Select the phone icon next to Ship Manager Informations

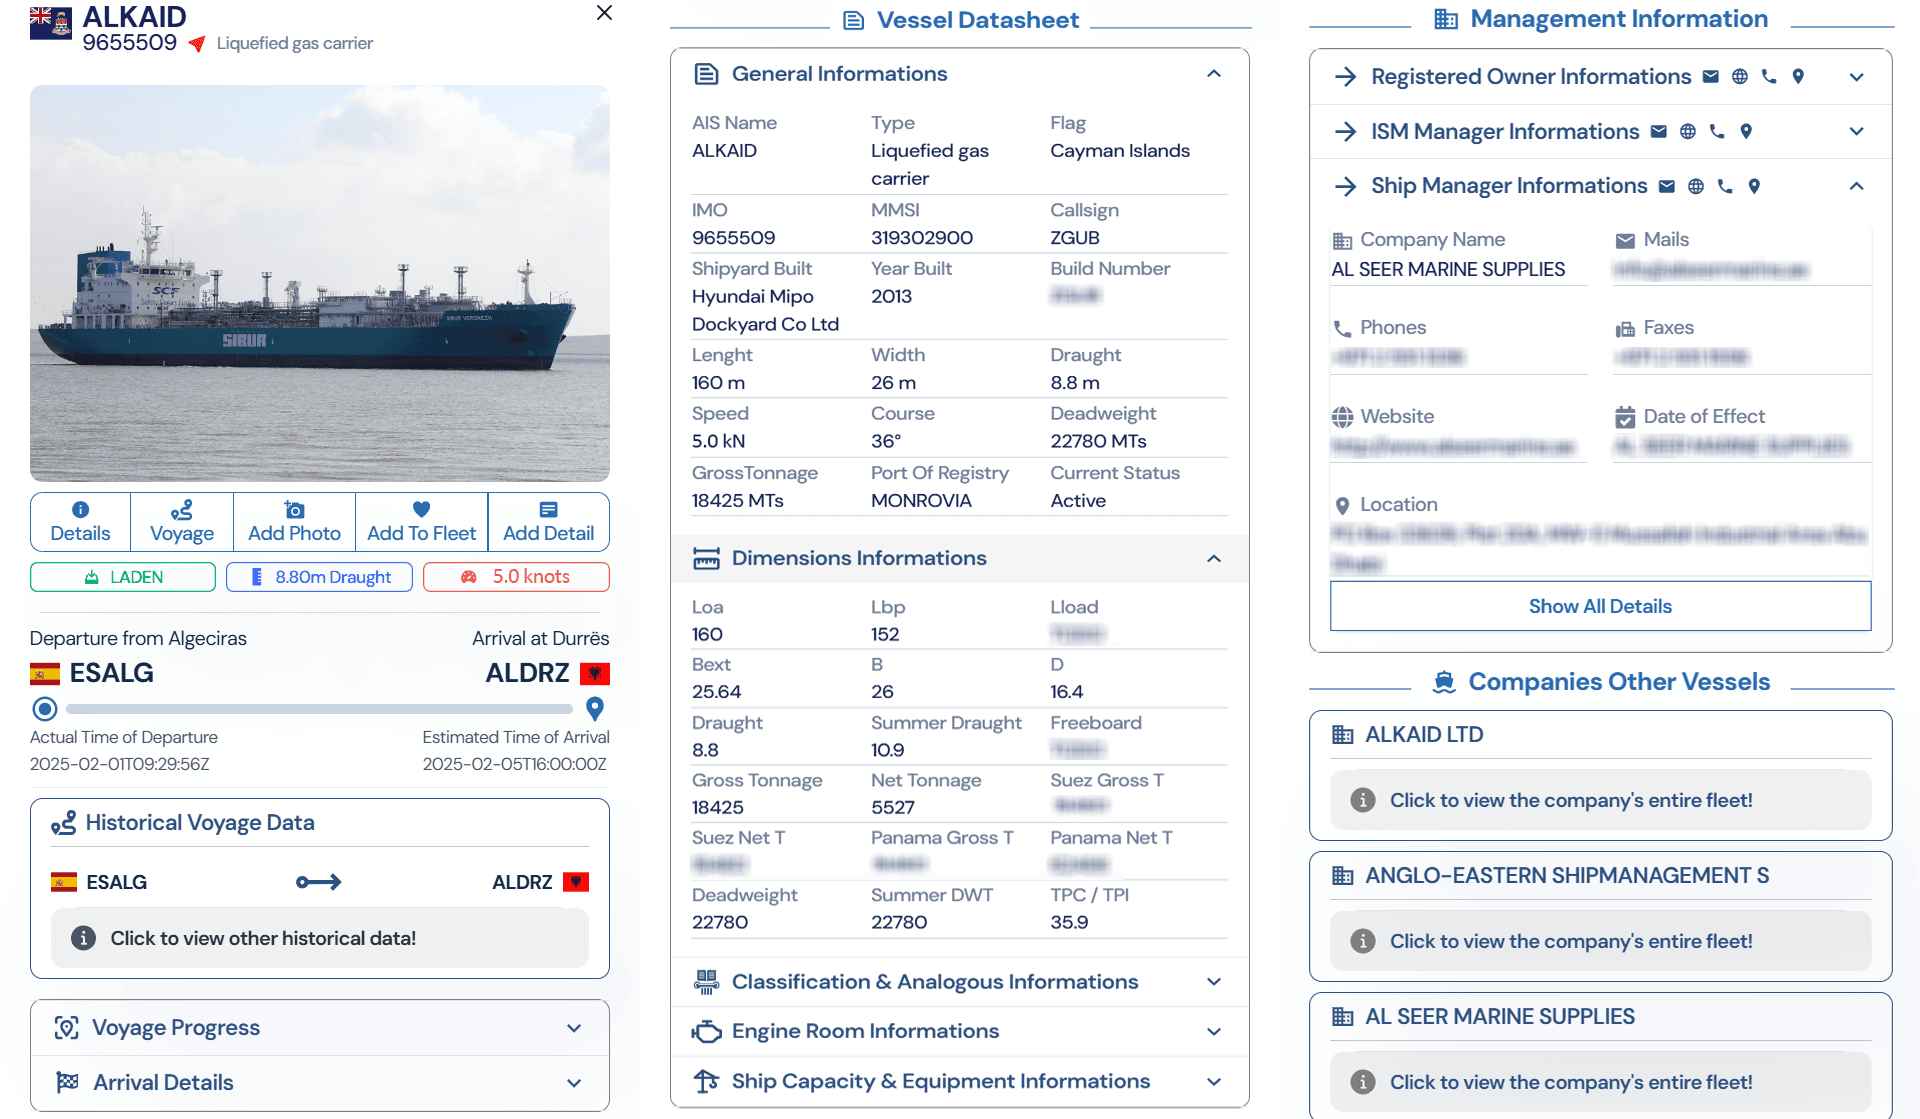[x=1724, y=186]
